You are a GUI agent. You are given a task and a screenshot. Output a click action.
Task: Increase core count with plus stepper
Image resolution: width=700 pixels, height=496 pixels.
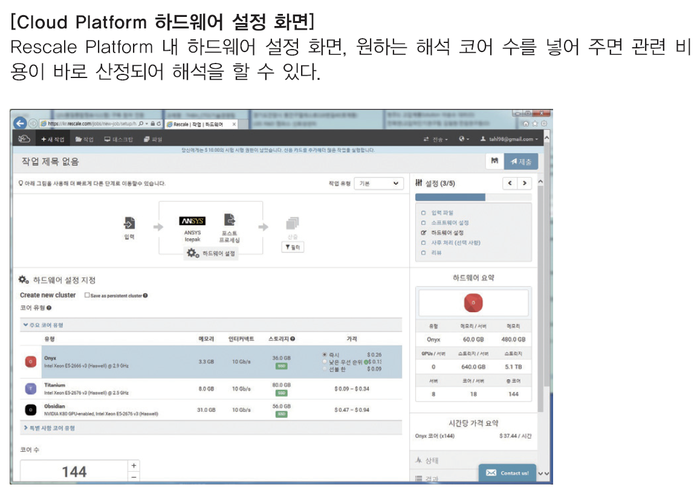click(134, 466)
